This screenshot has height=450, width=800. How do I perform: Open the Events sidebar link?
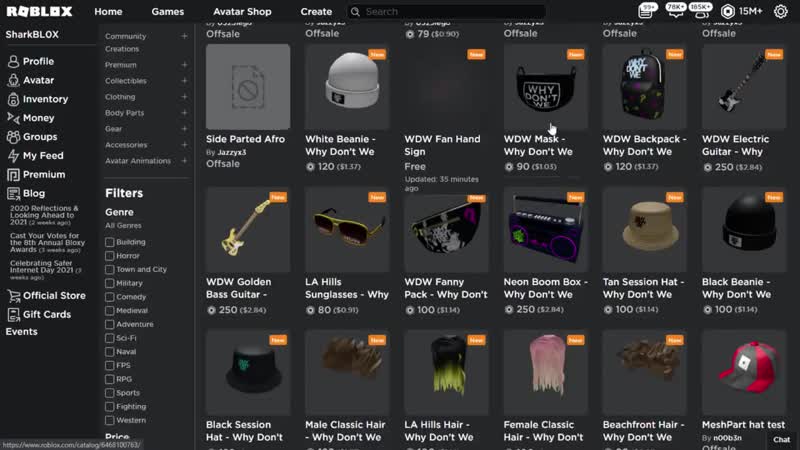click(21, 332)
